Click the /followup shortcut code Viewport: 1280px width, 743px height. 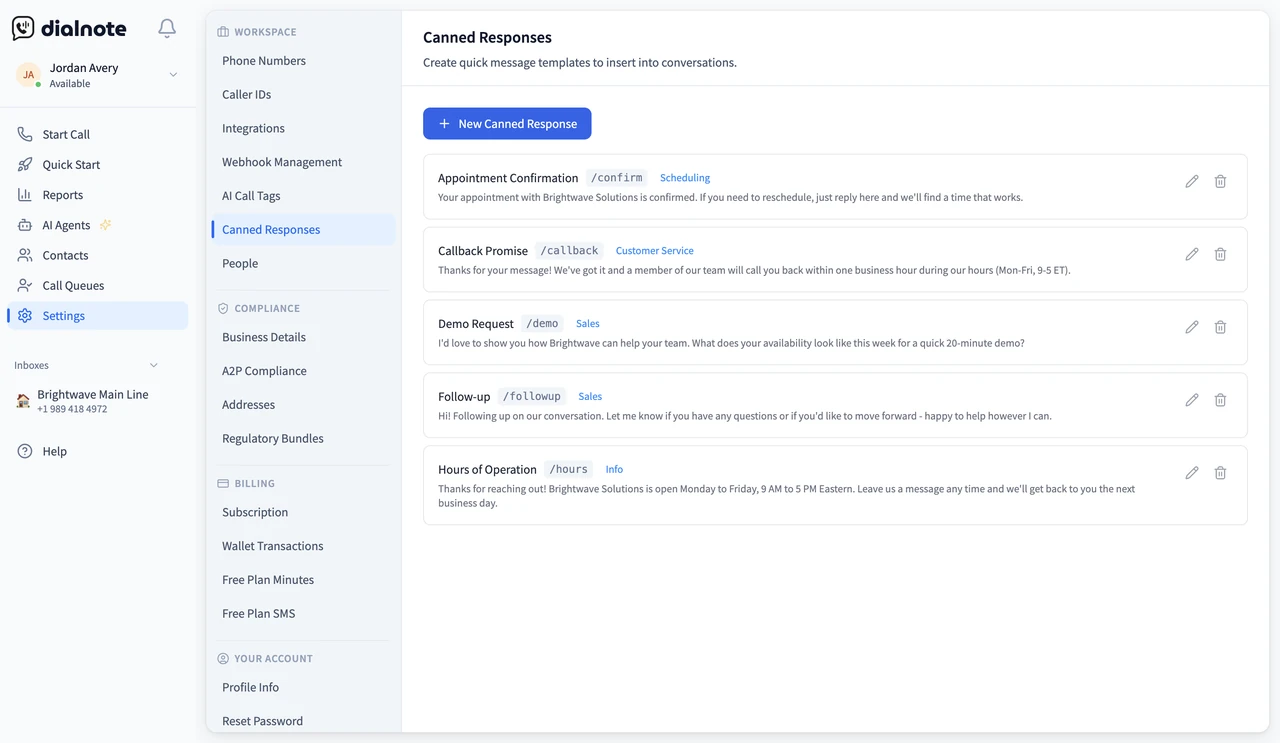click(x=532, y=397)
